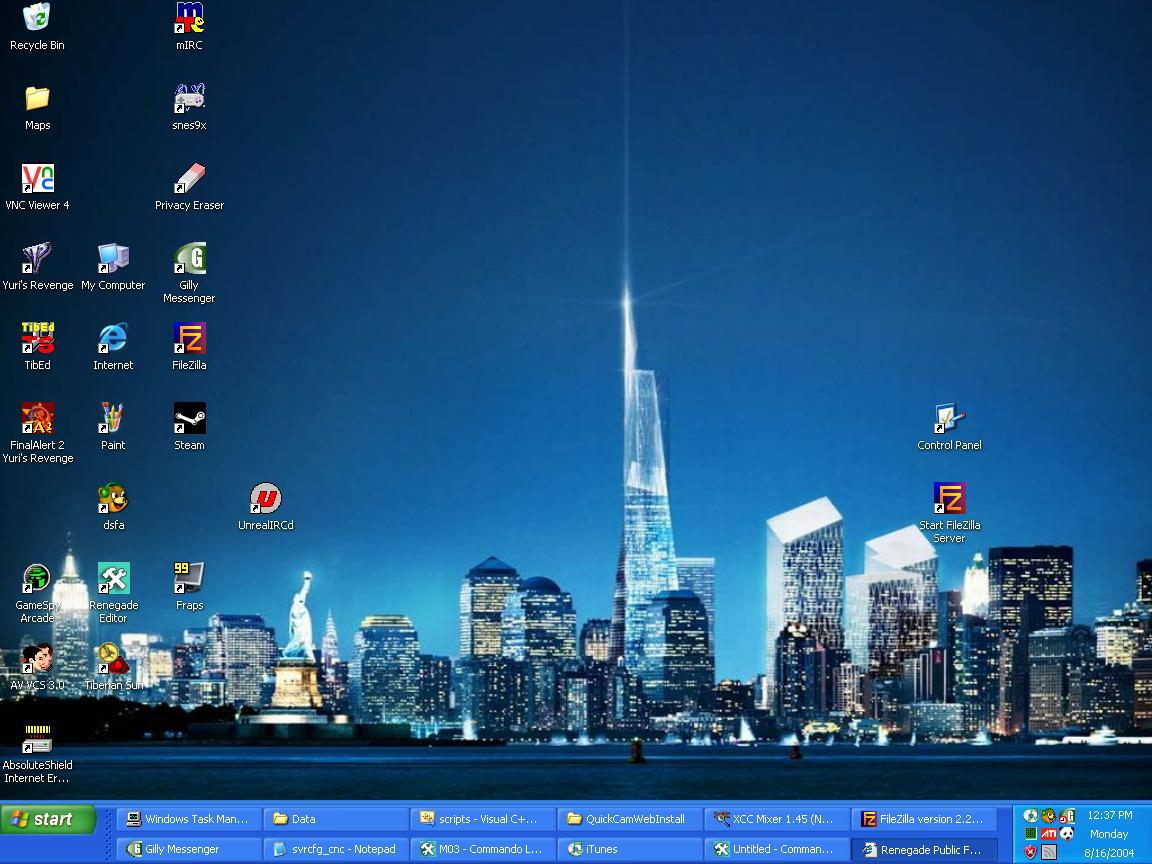Select the GameSpy Arcade desktop icon
The height and width of the screenshot is (864, 1152).
coord(37,579)
